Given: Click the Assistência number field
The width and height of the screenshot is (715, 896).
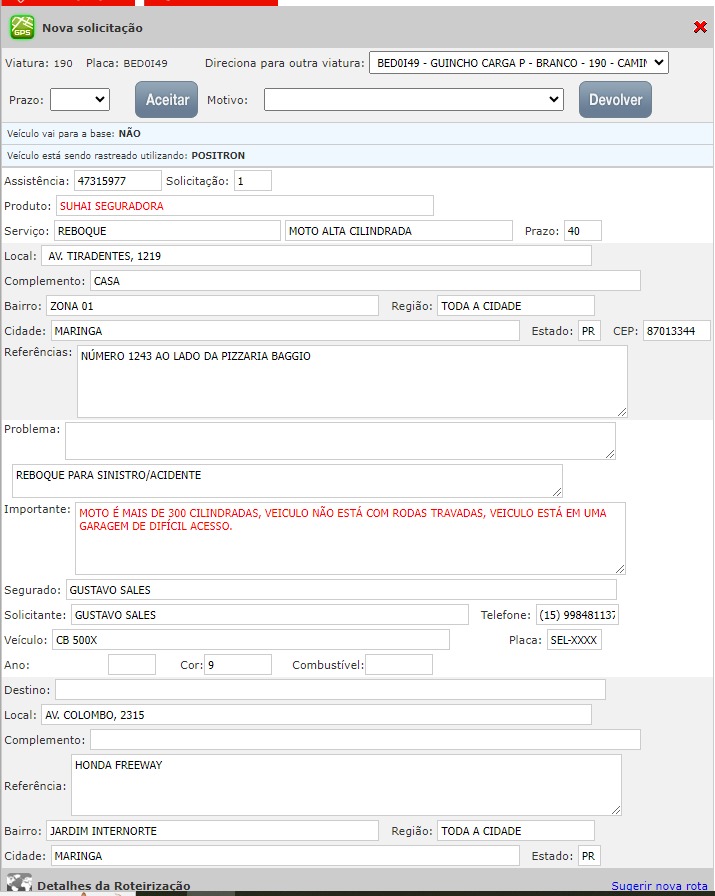Looking at the screenshot, I should point(117,181).
